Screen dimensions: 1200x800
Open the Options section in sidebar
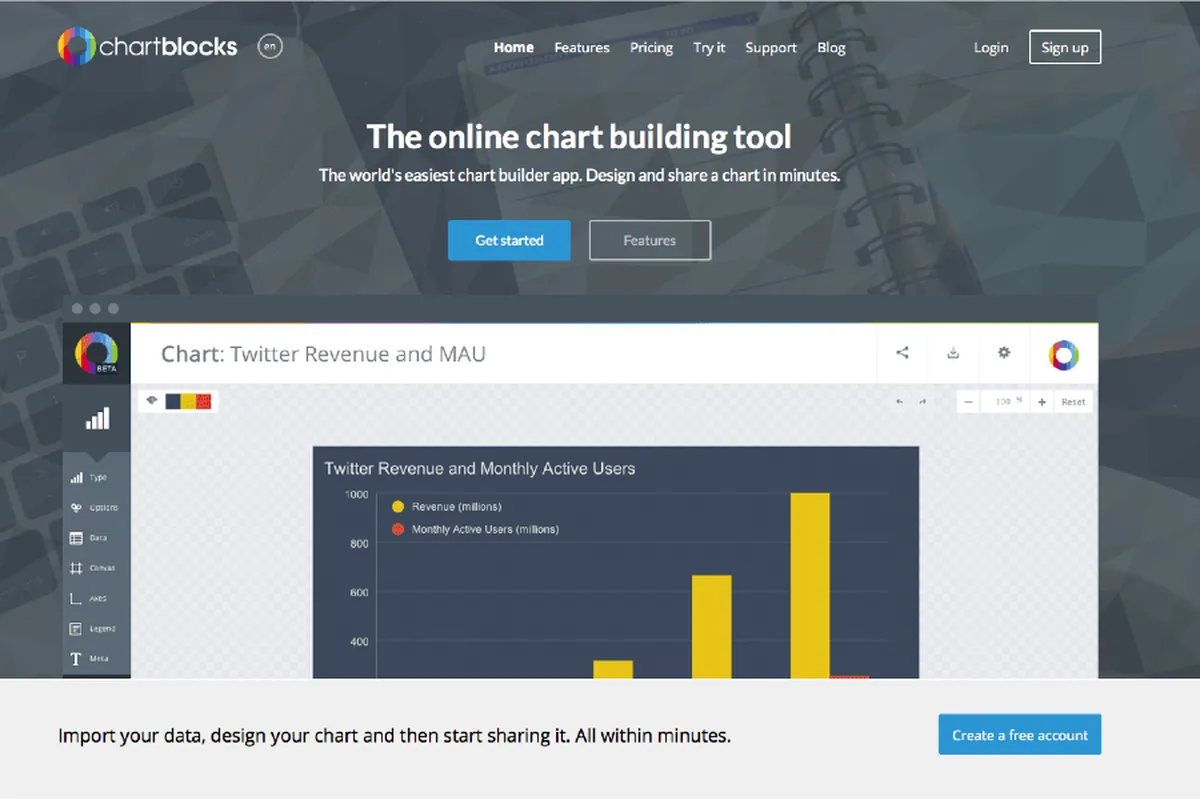[x=96, y=507]
